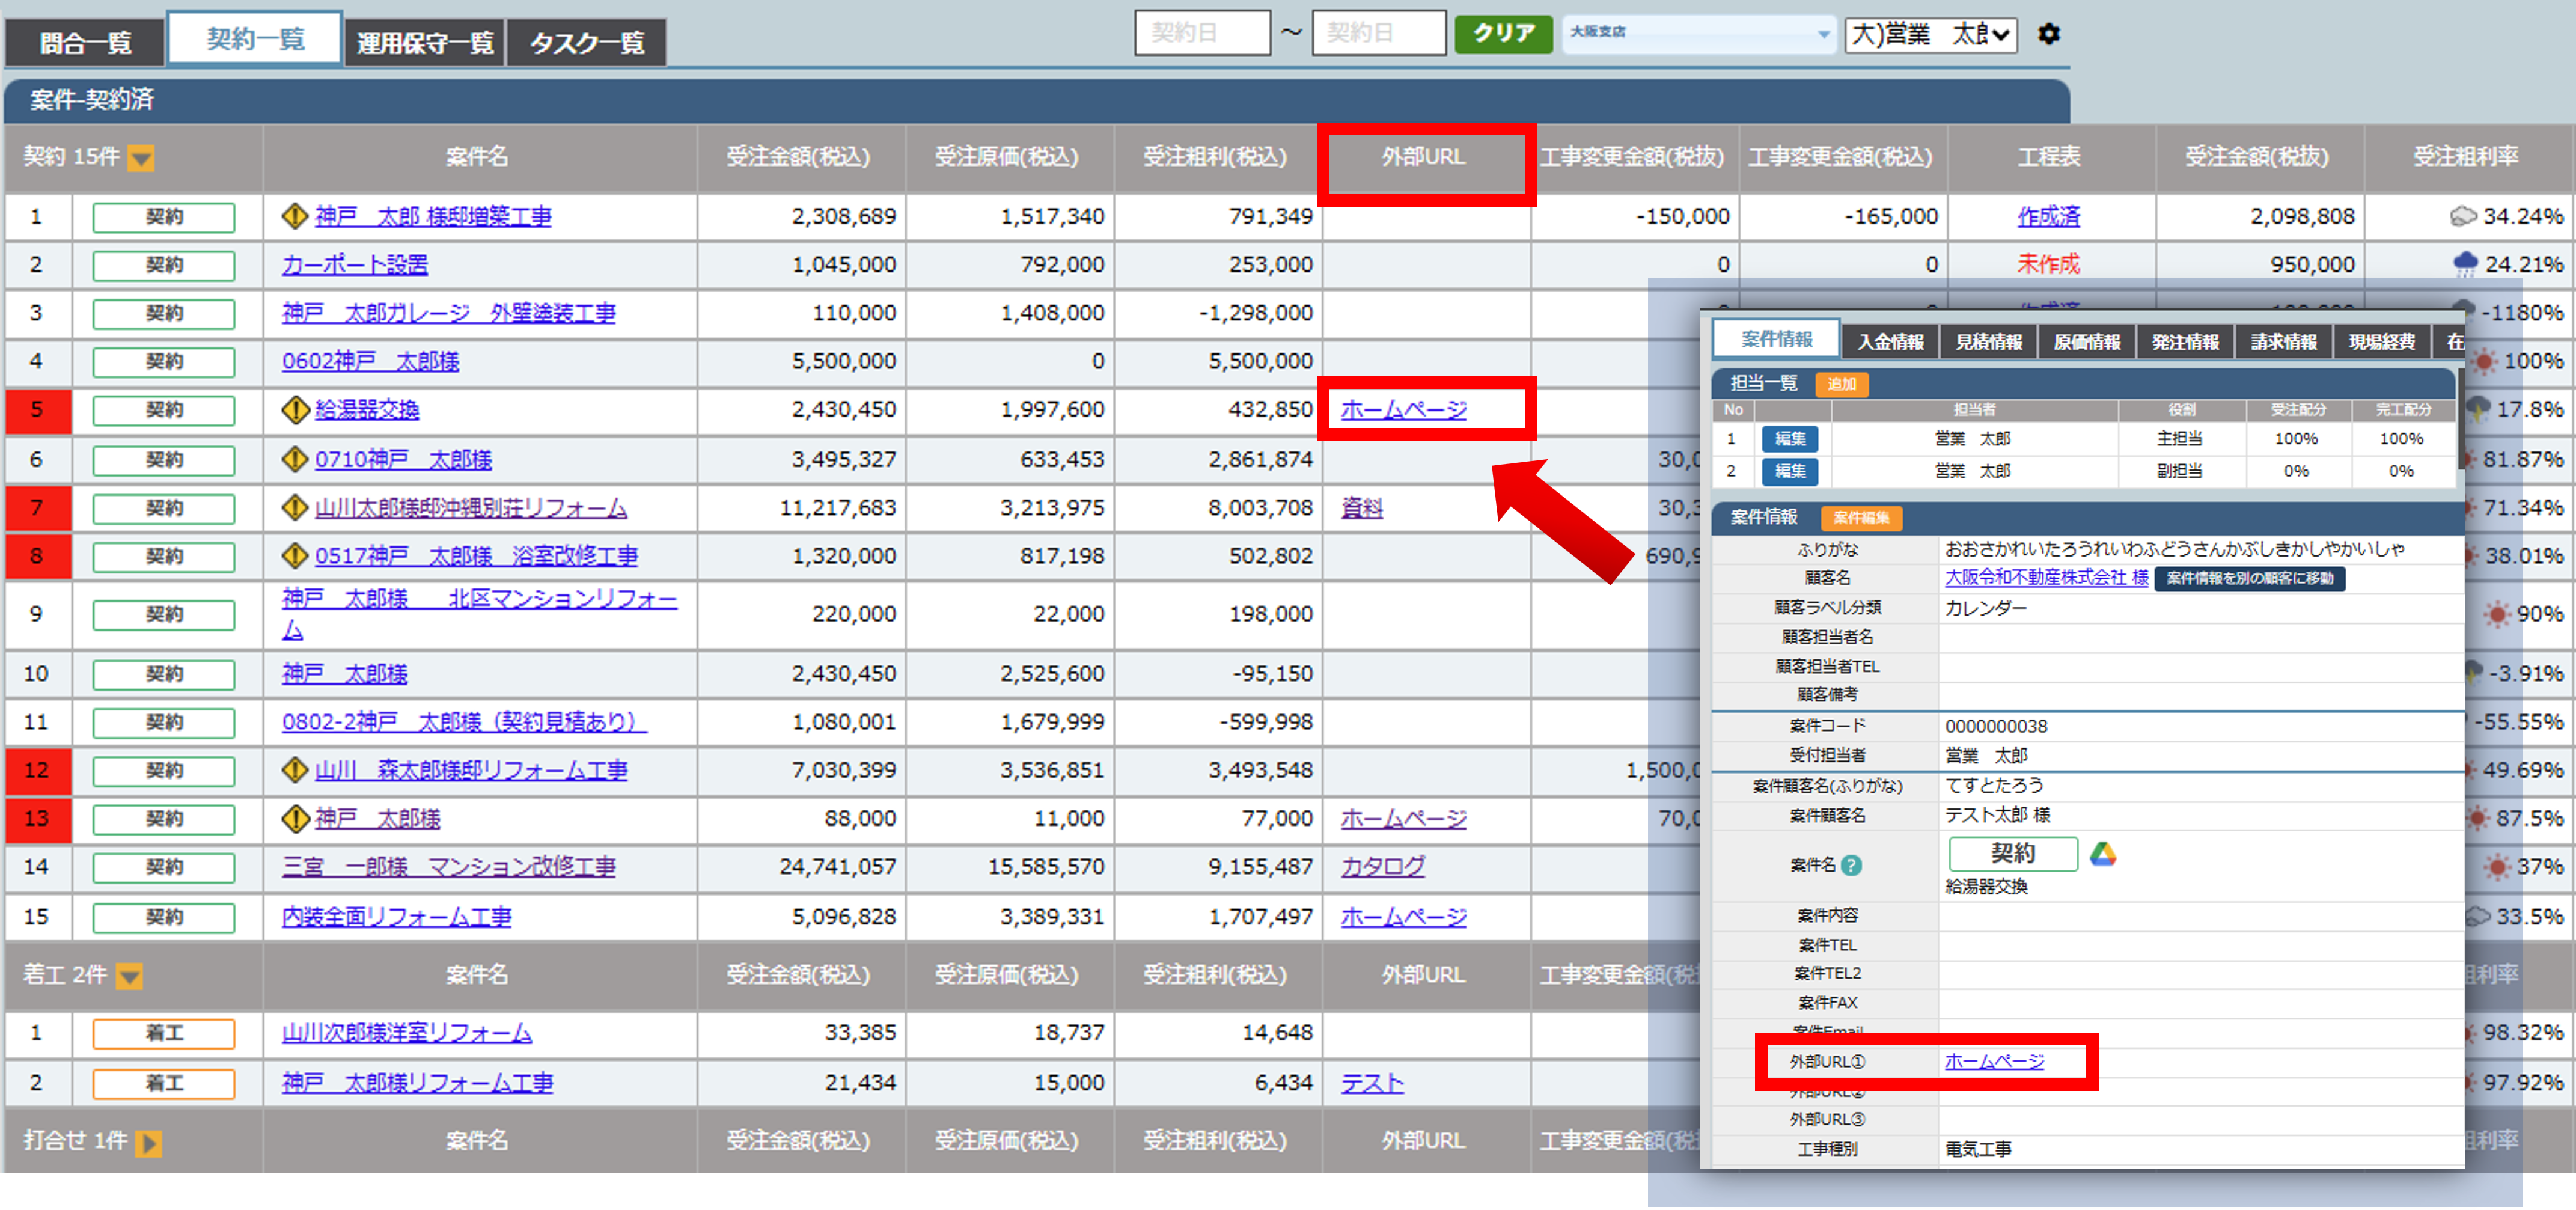Collapse the 契約 15件 section arrow
The height and width of the screenshot is (1210, 2576).
coord(141,158)
